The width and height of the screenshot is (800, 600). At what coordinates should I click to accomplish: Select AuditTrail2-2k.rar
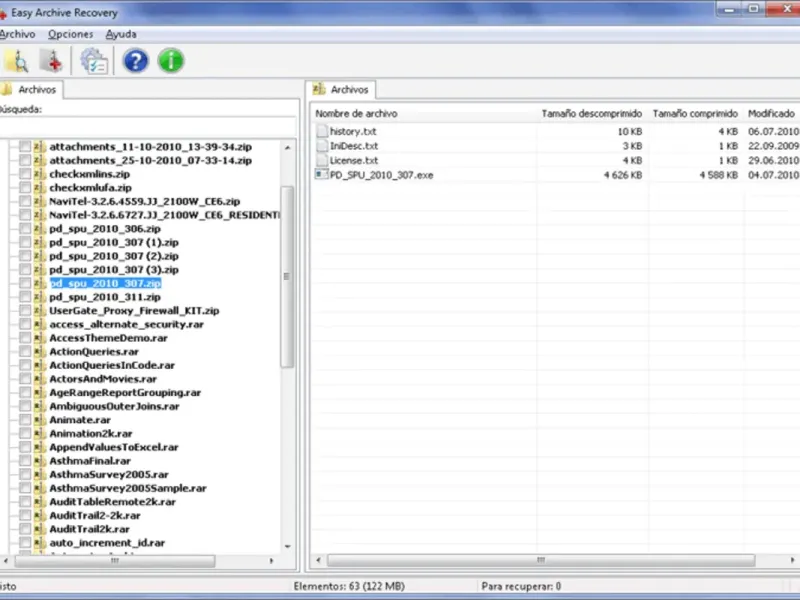(95, 516)
